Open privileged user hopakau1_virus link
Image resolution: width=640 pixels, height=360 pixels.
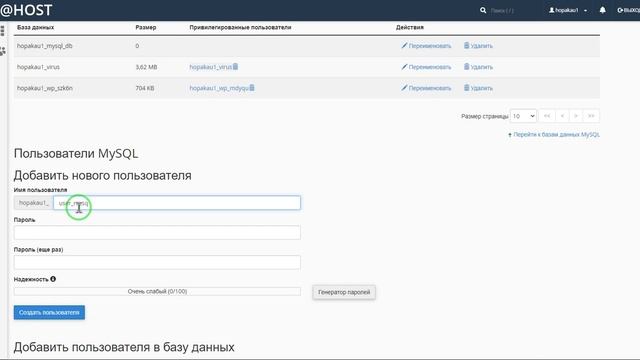(x=211, y=67)
